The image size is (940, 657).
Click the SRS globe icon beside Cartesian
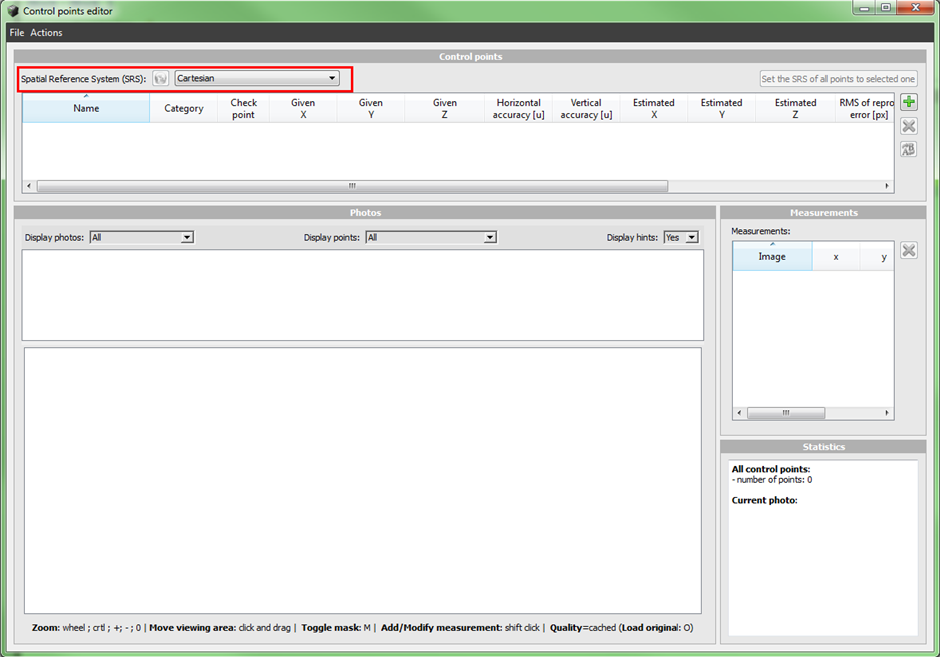(x=161, y=79)
